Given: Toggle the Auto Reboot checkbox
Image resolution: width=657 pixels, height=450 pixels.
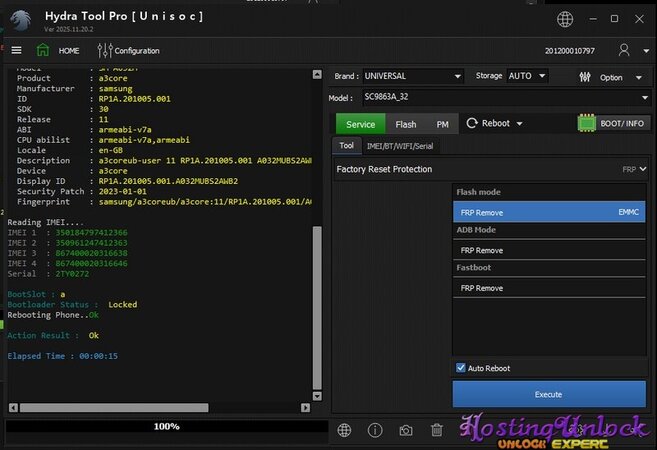Looking at the screenshot, I should [461, 368].
